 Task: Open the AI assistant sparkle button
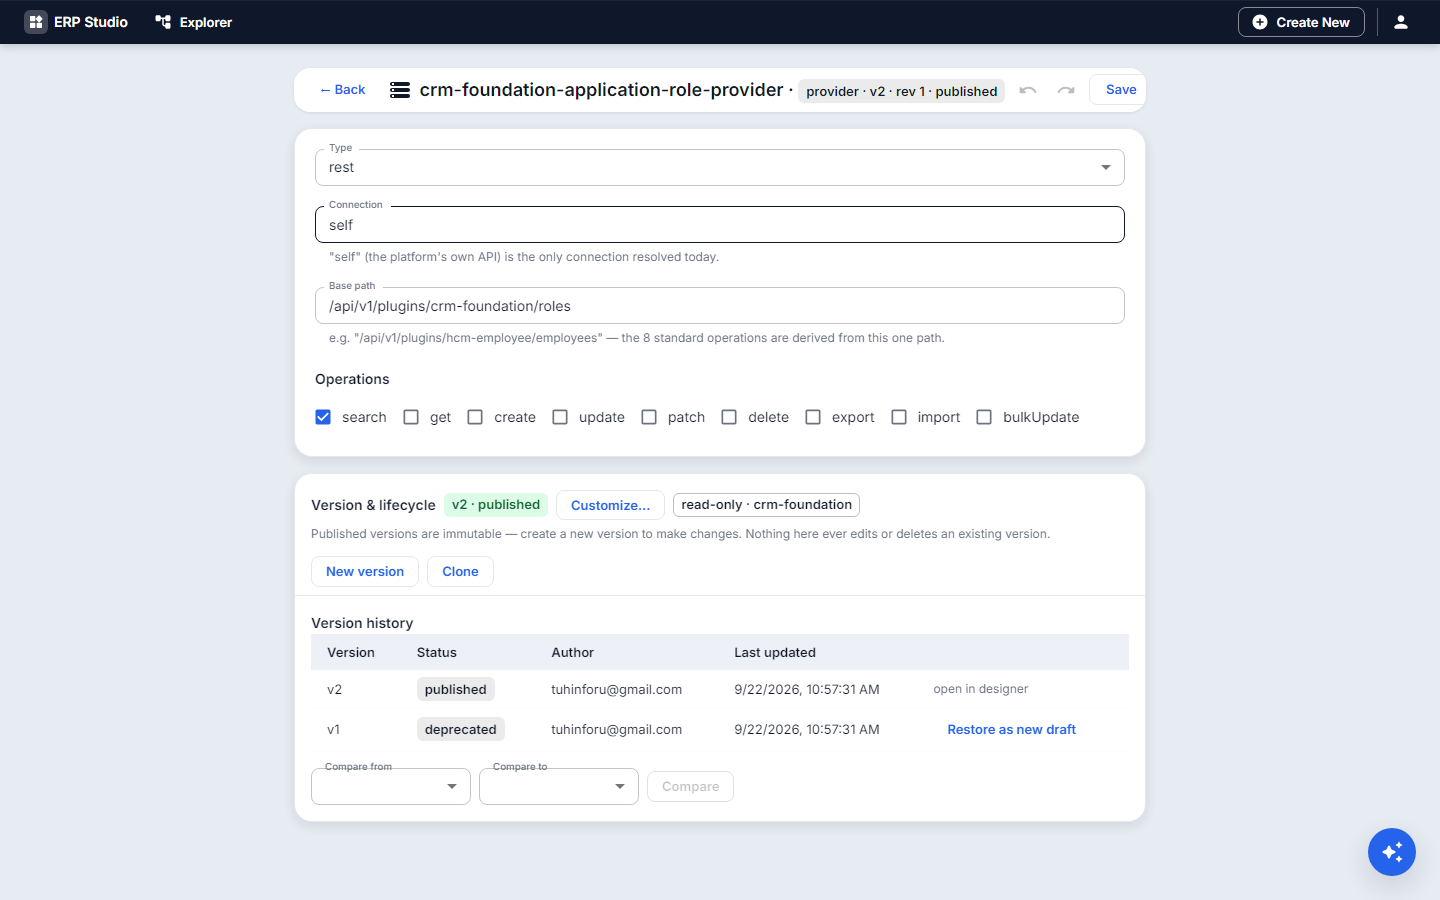(1392, 852)
